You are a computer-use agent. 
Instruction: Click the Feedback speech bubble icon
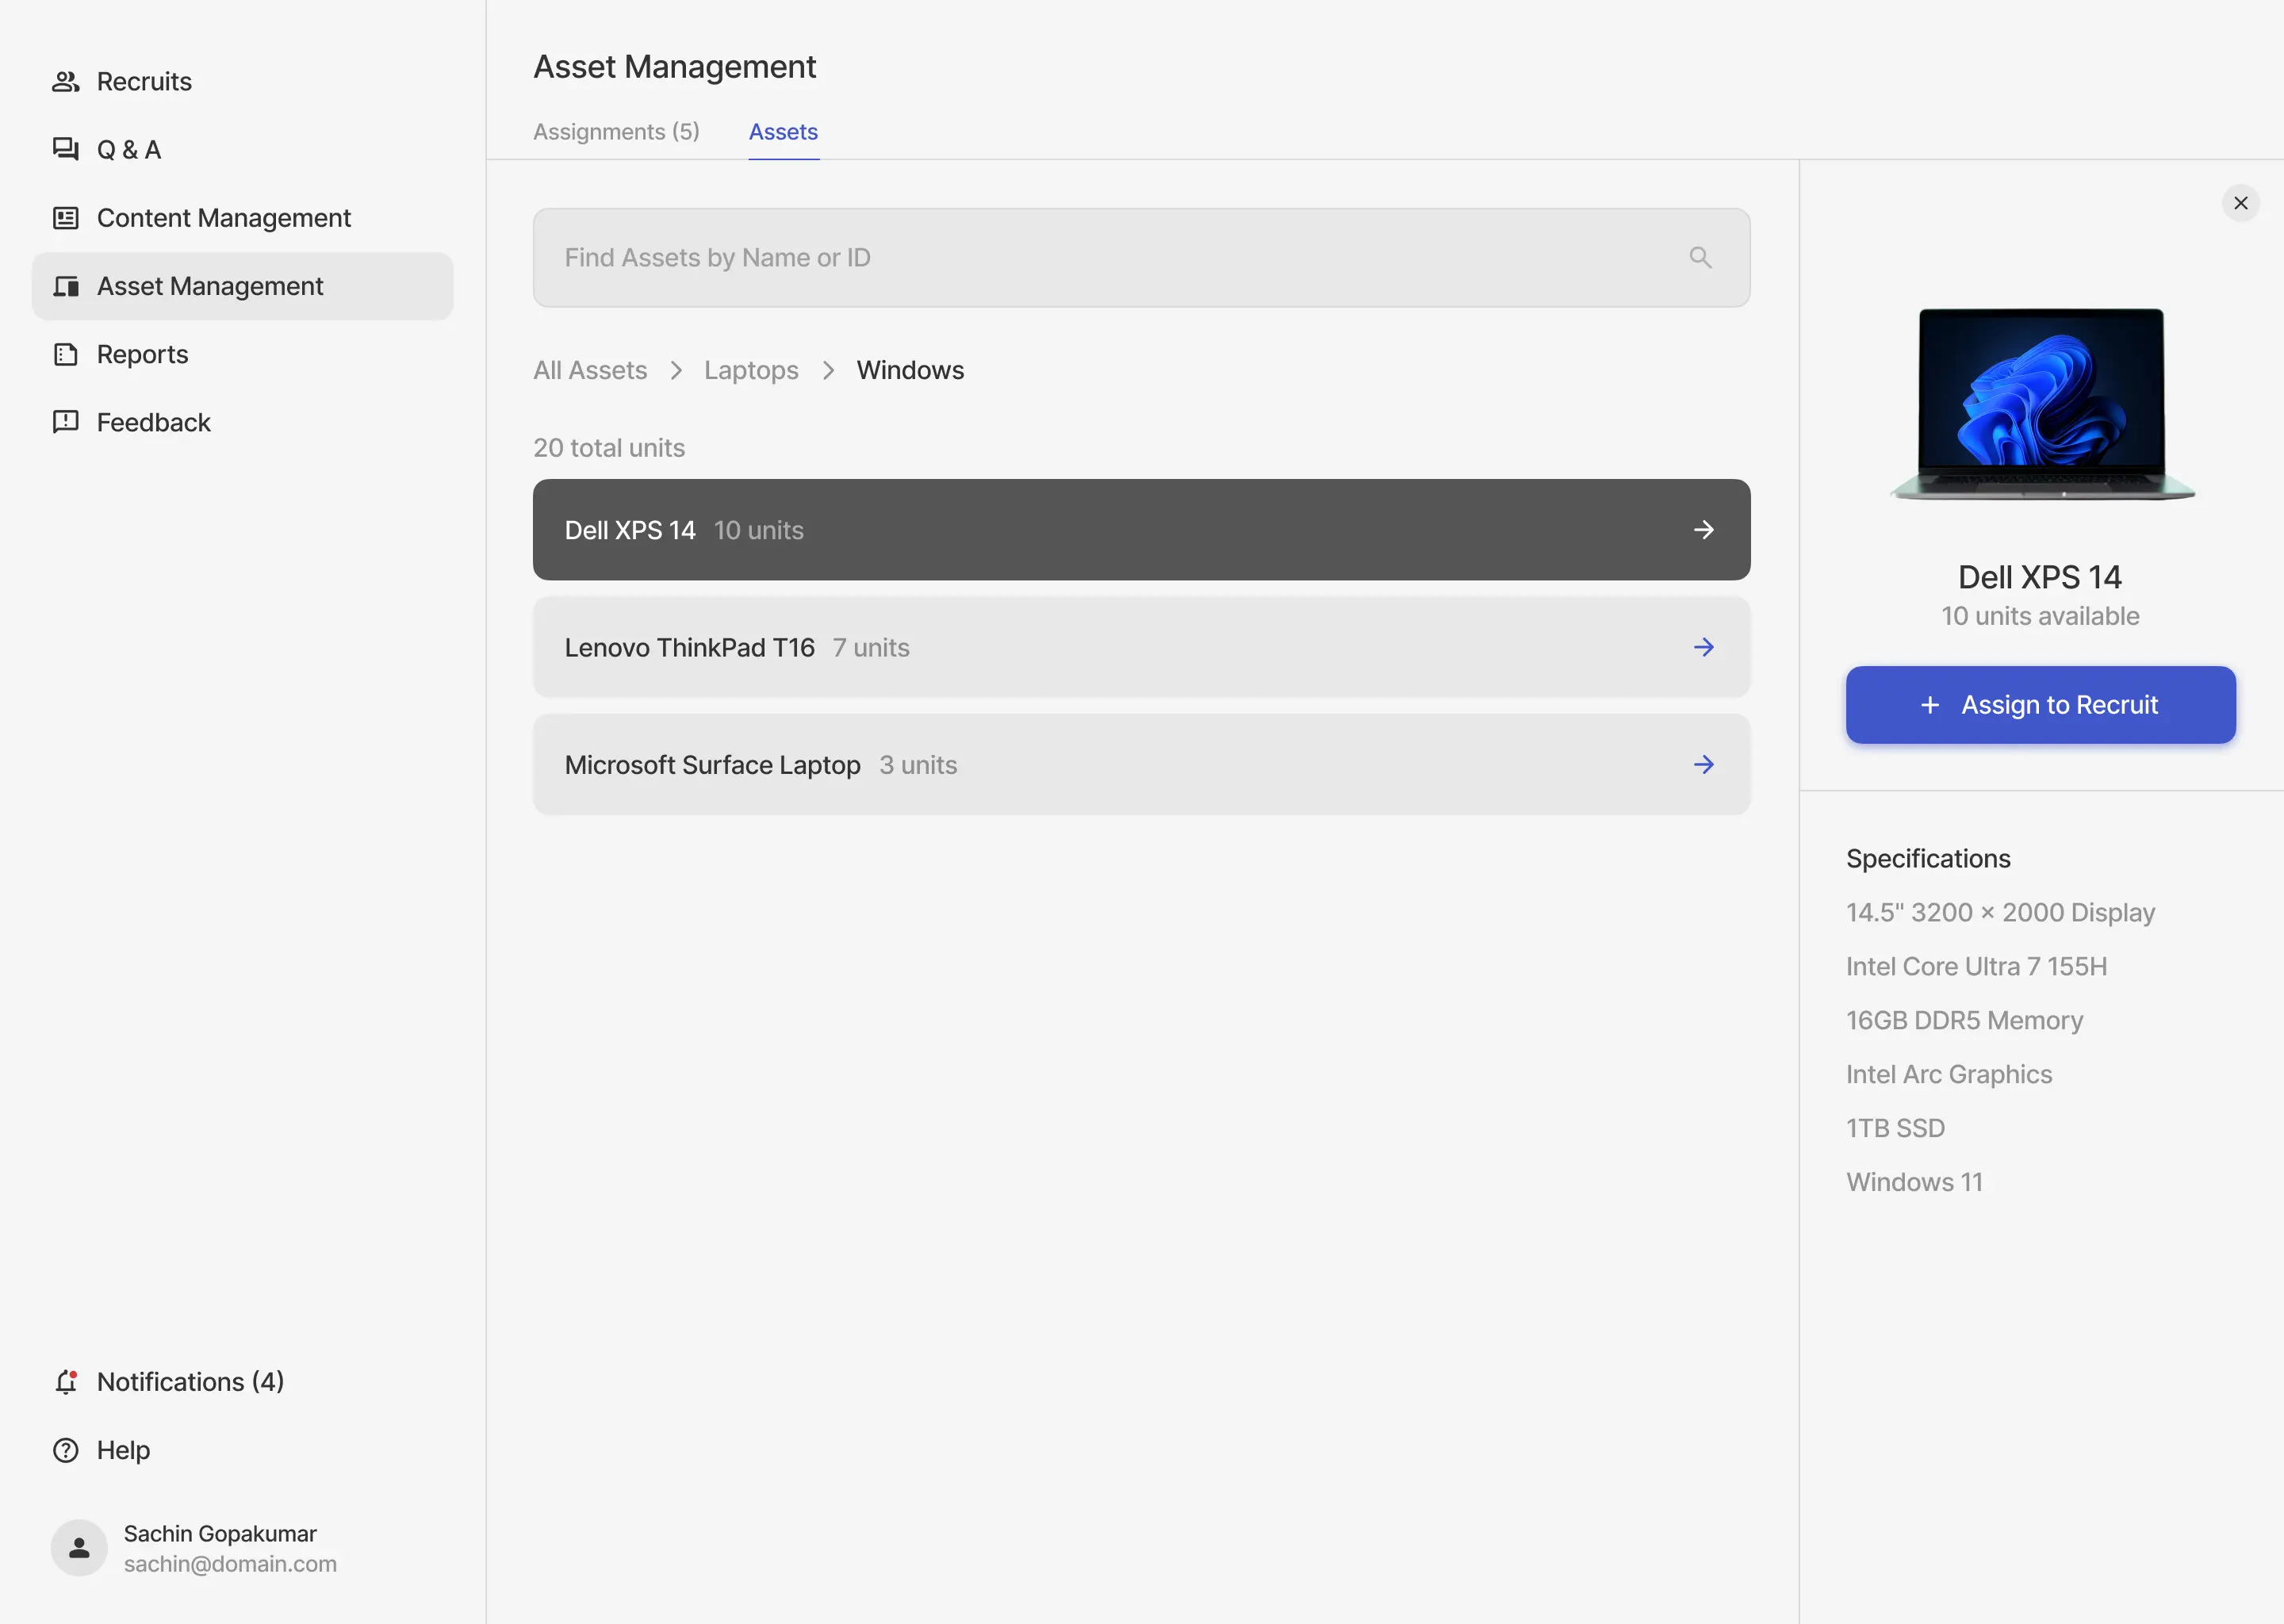pyautogui.click(x=66, y=422)
